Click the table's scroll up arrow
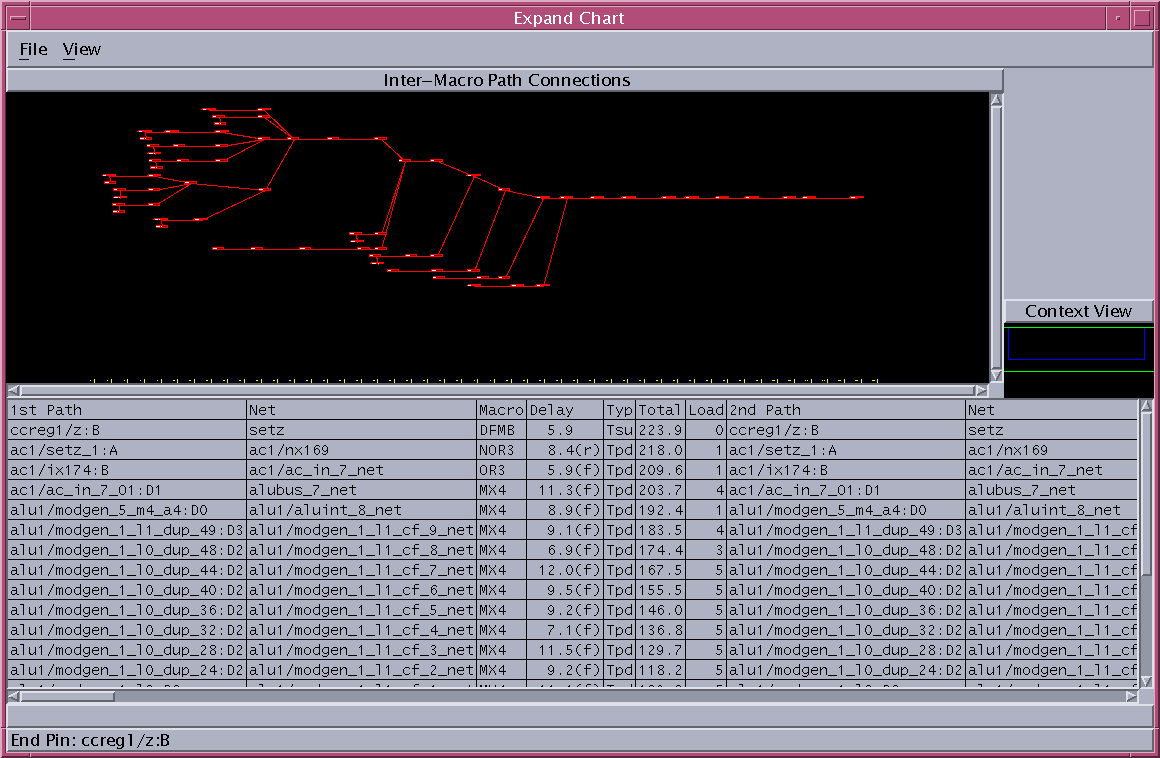The height and width of the screenshot is (758, 1160). (x=1146, y=407)
